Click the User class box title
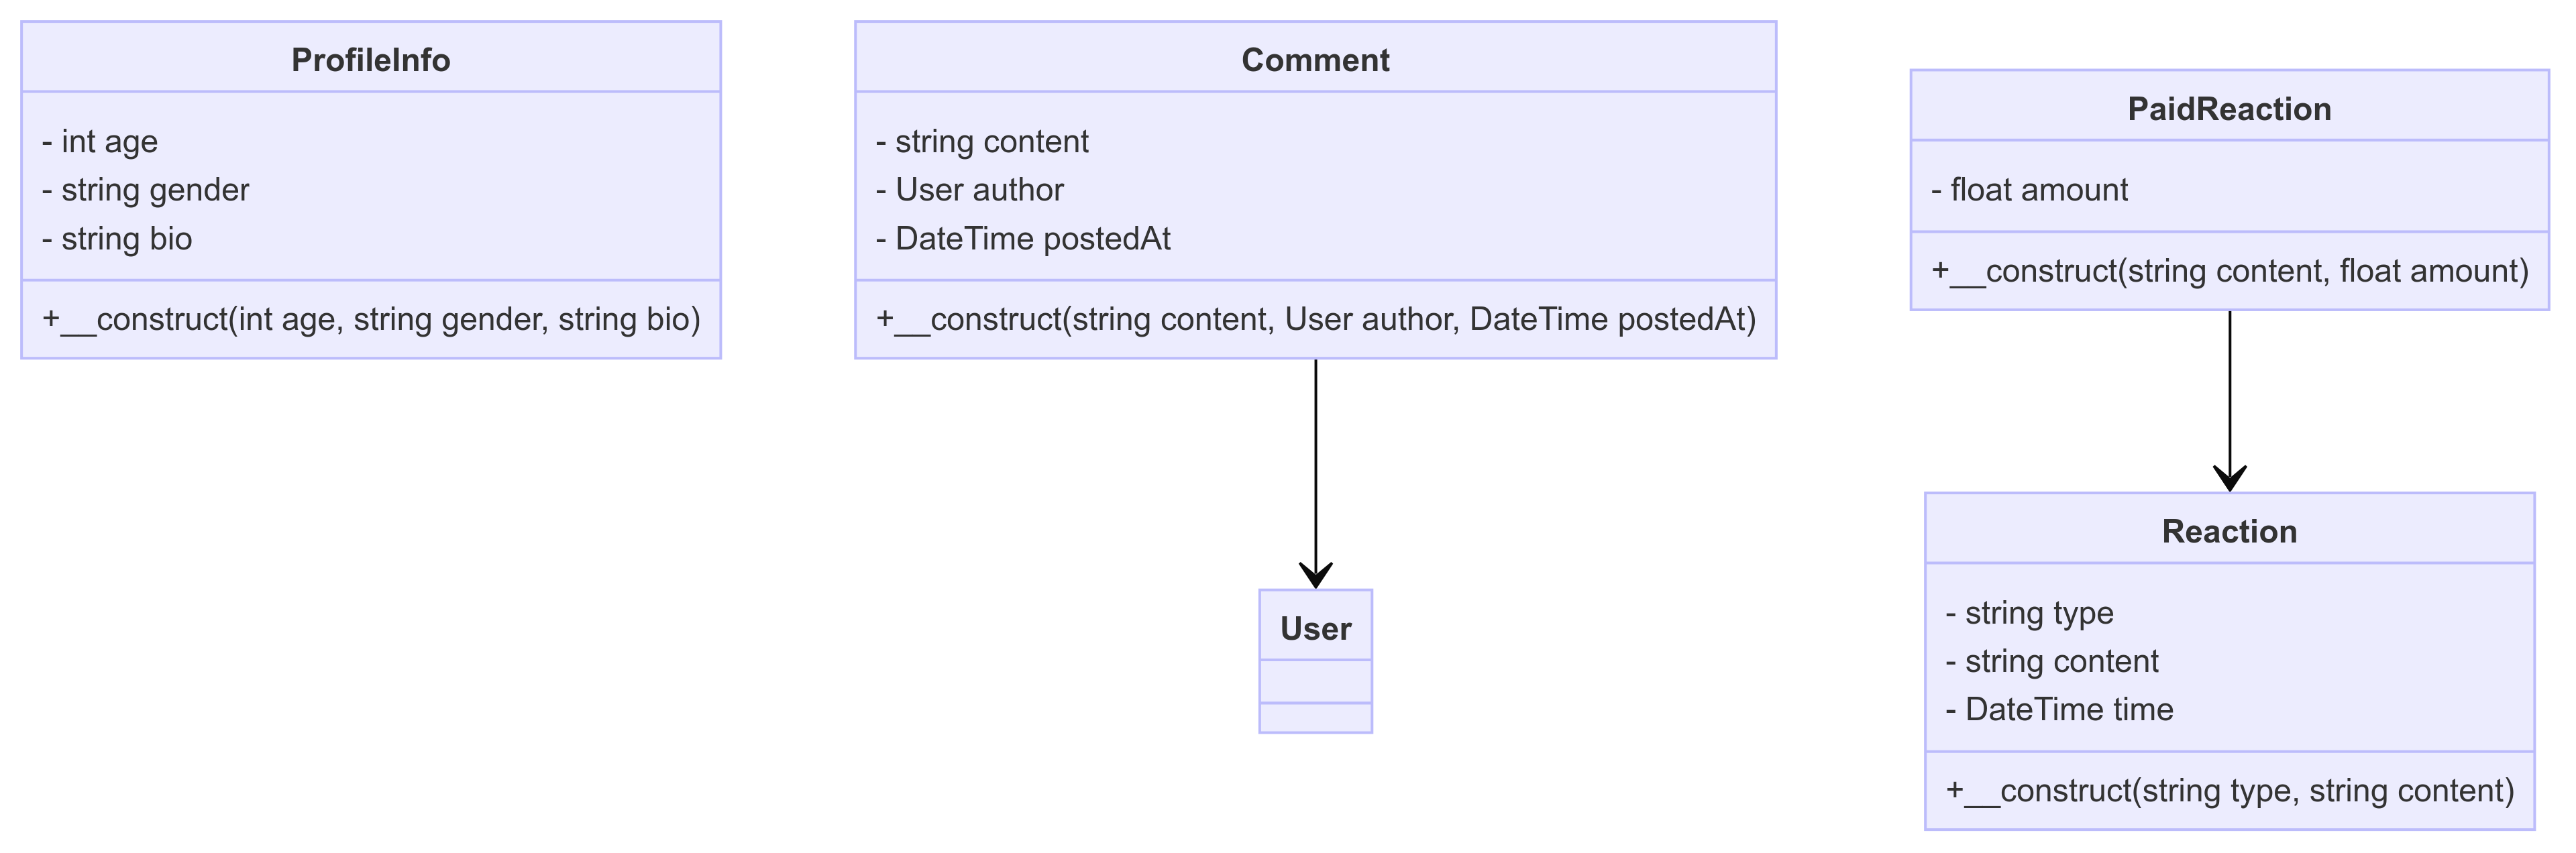 (1315, 628)
